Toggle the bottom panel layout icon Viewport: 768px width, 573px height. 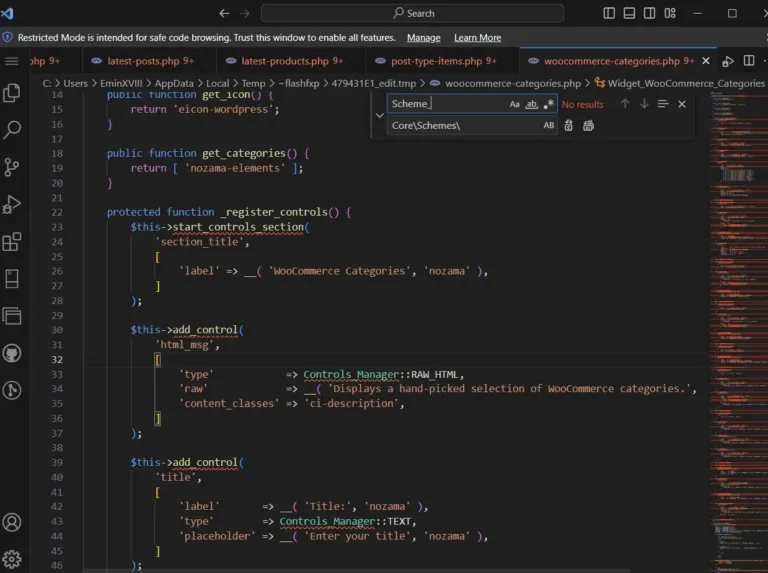tap(629, 13)
